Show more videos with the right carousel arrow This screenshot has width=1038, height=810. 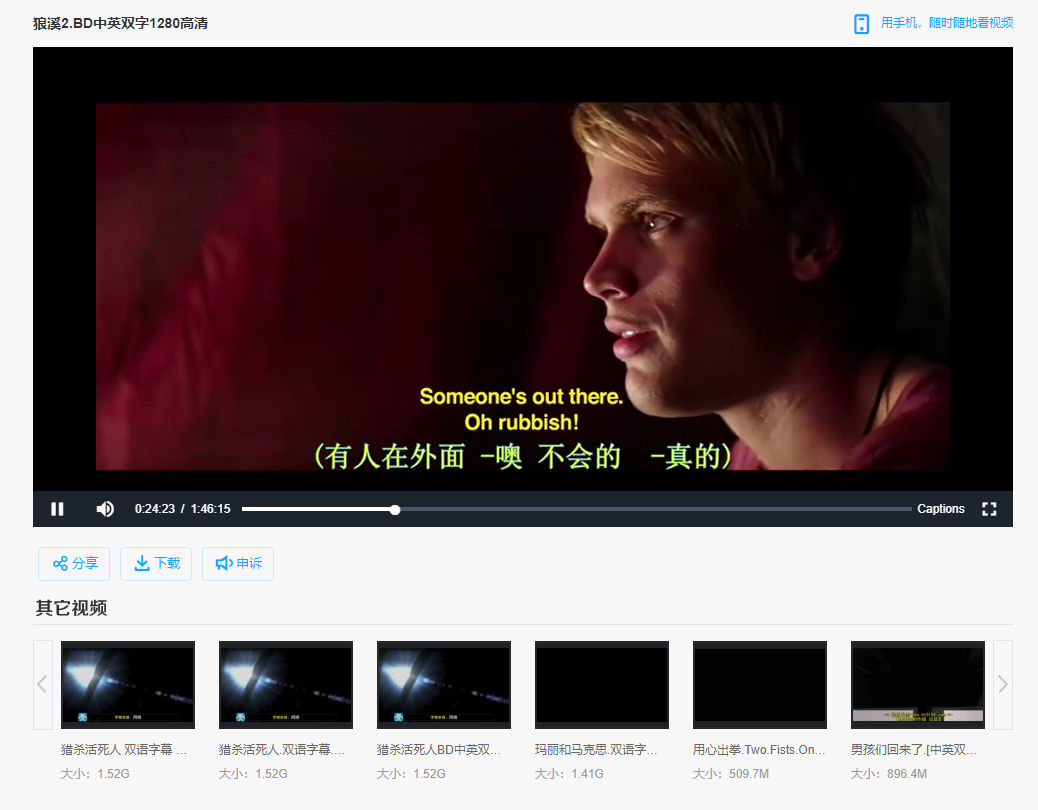coord(1003,684)
